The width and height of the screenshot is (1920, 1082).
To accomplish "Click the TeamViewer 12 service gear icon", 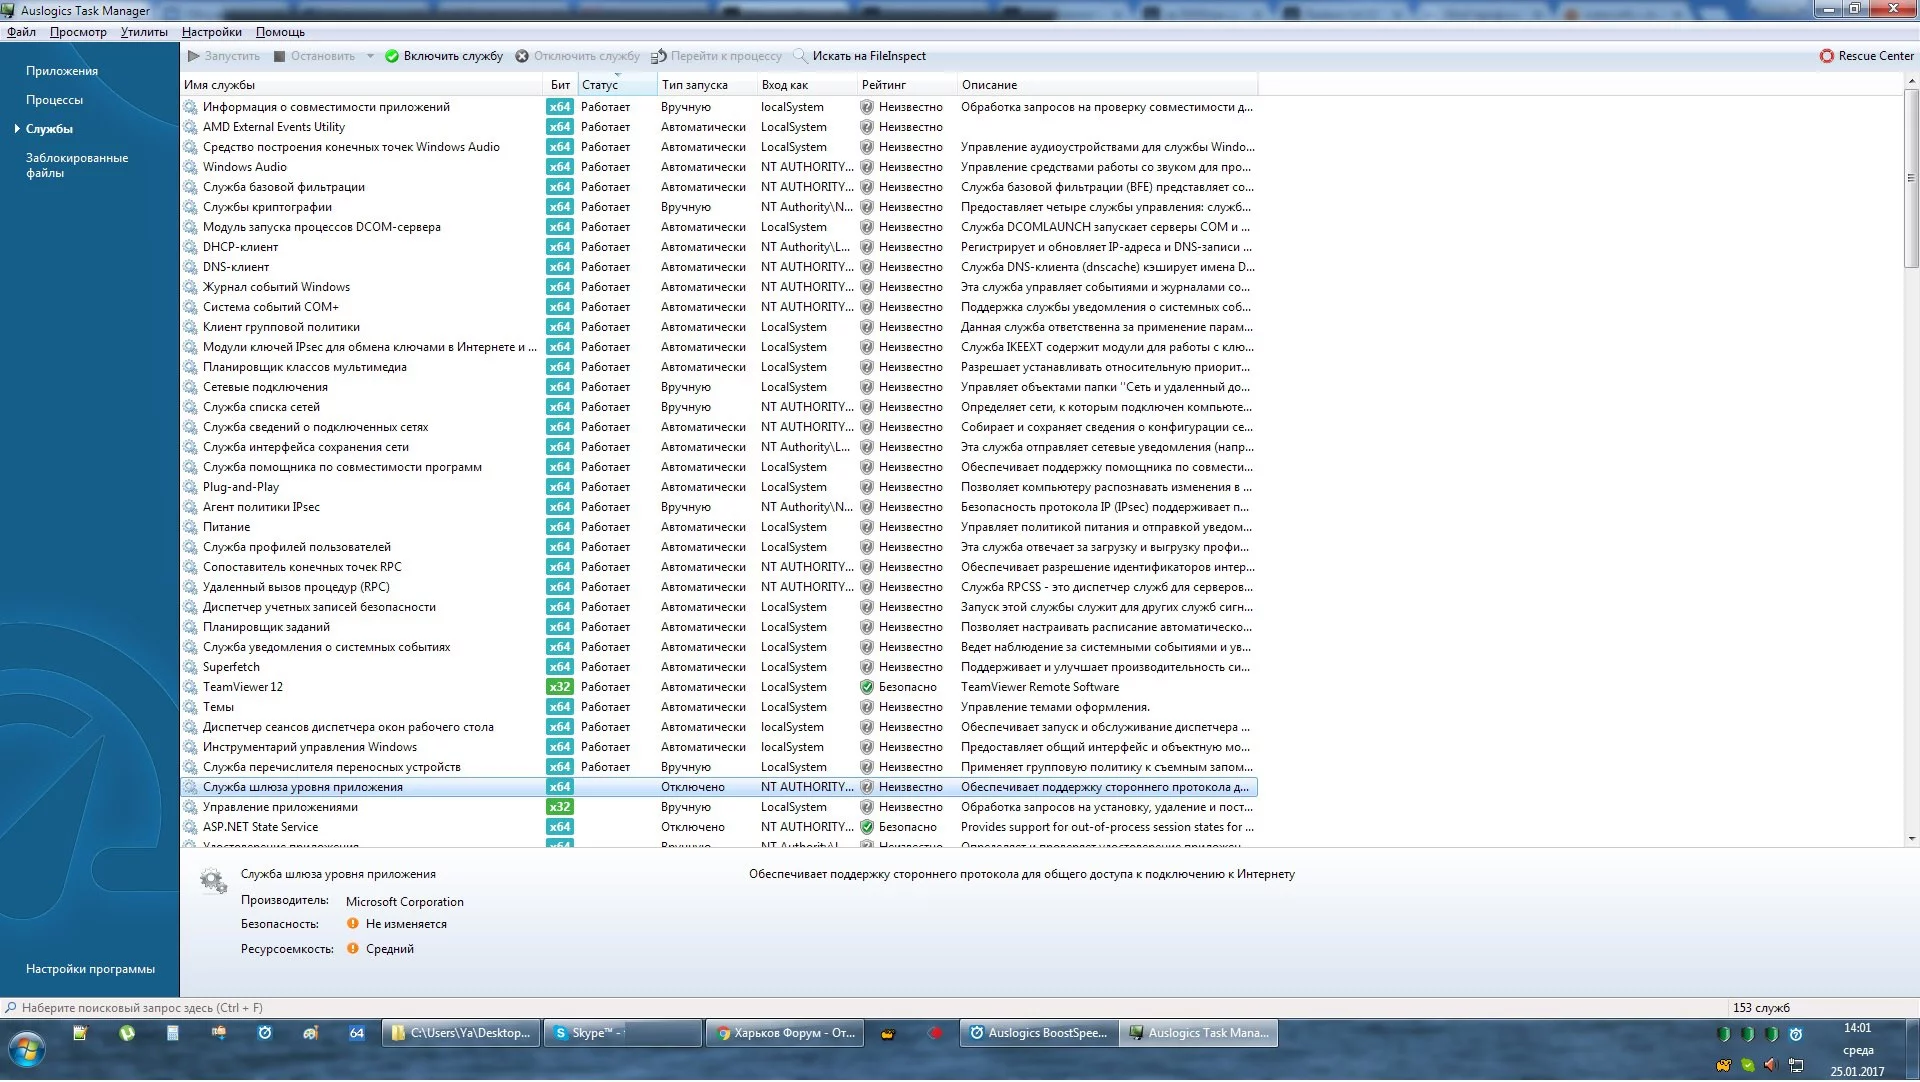I will [x=190, y=688].
